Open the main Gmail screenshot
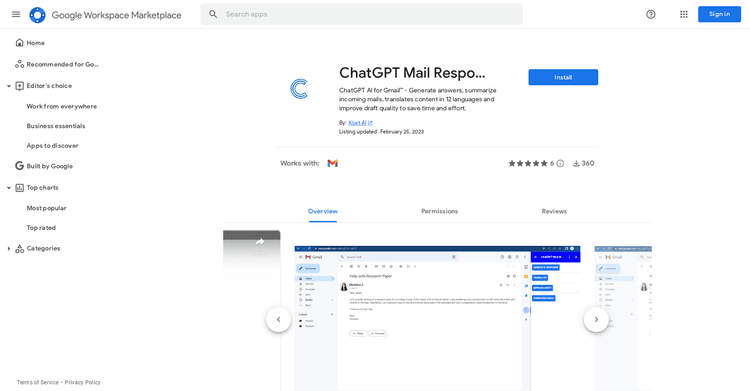This screenshot has height=391, width=750. pos(437,318)
